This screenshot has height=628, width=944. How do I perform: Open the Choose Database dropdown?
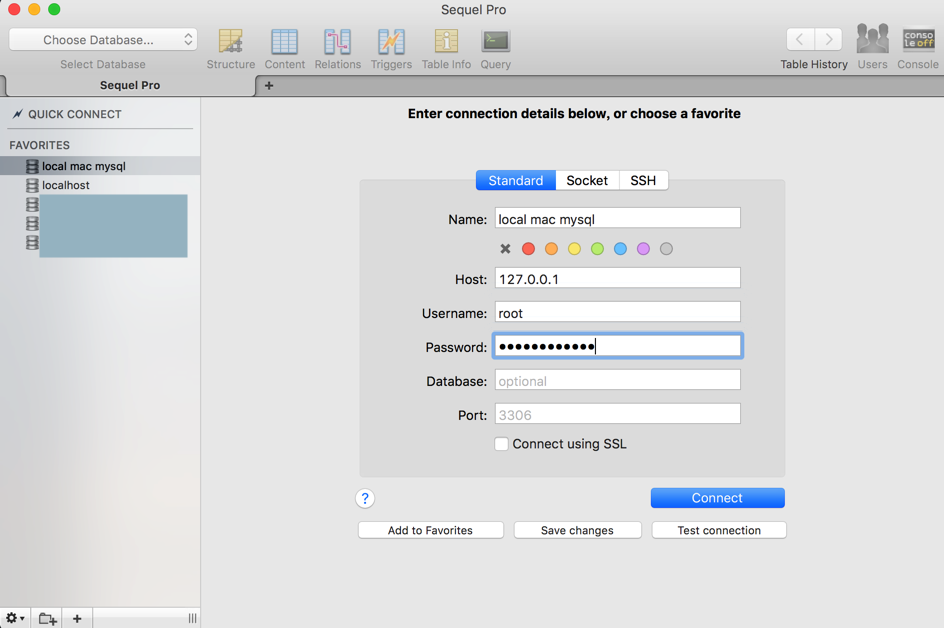point(103,40)
